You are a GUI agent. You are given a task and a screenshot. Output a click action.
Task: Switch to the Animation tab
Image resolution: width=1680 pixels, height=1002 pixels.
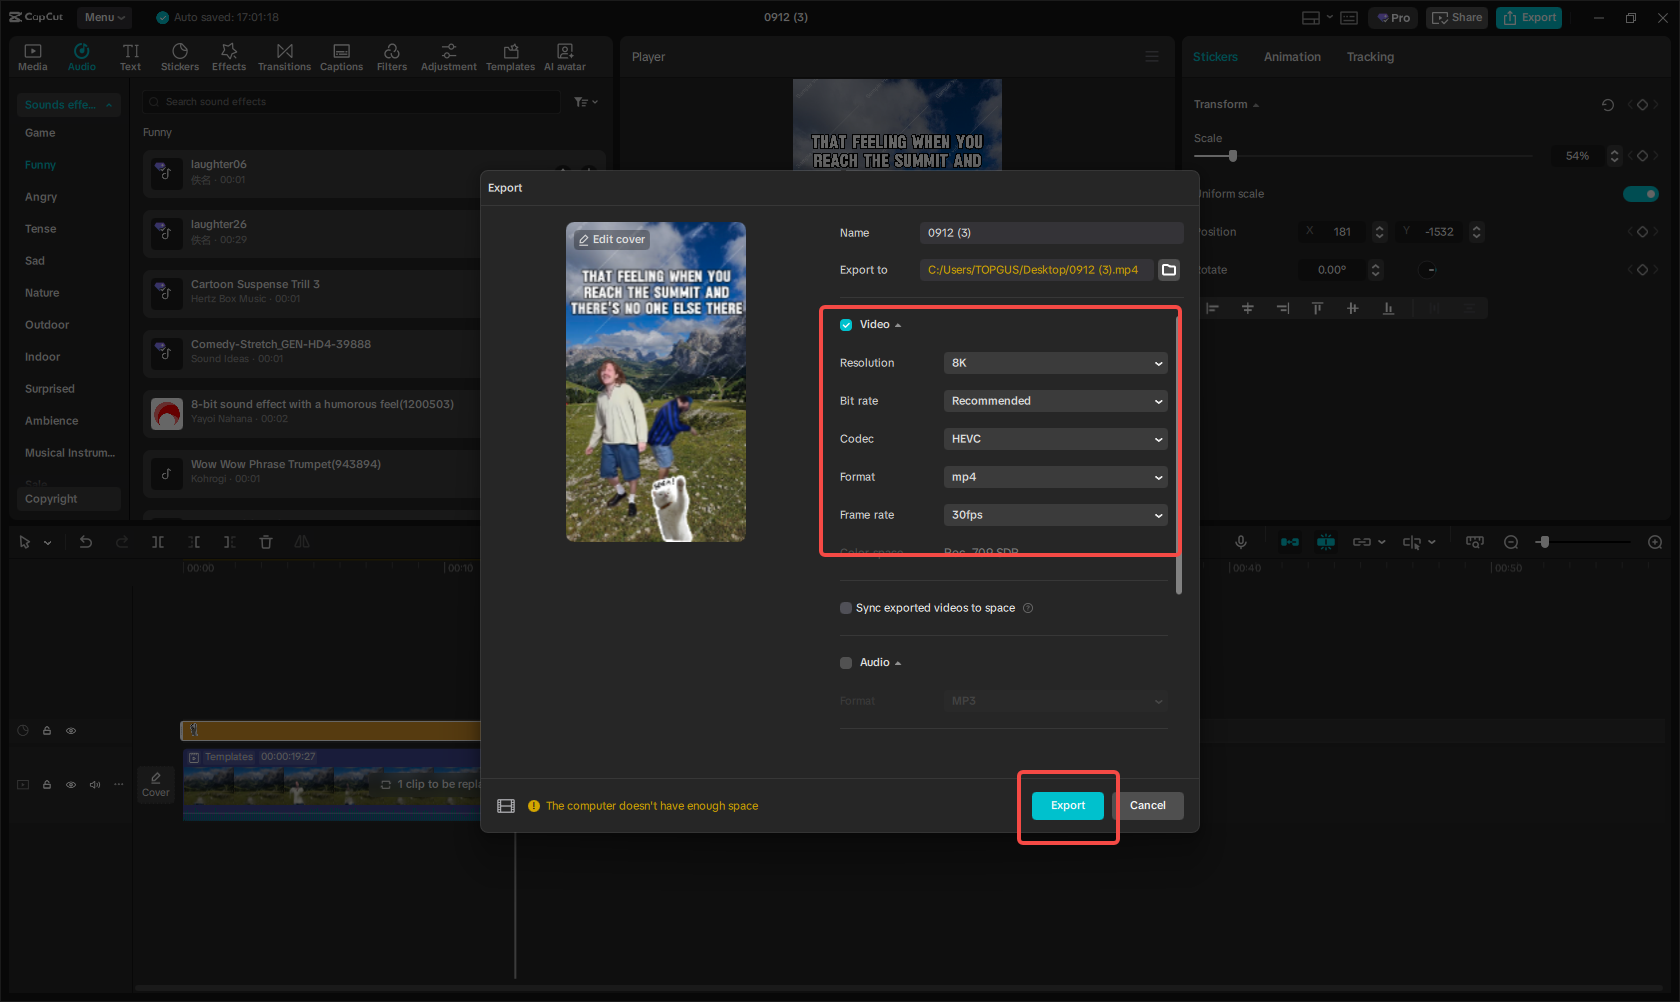tap(1291, 57)
